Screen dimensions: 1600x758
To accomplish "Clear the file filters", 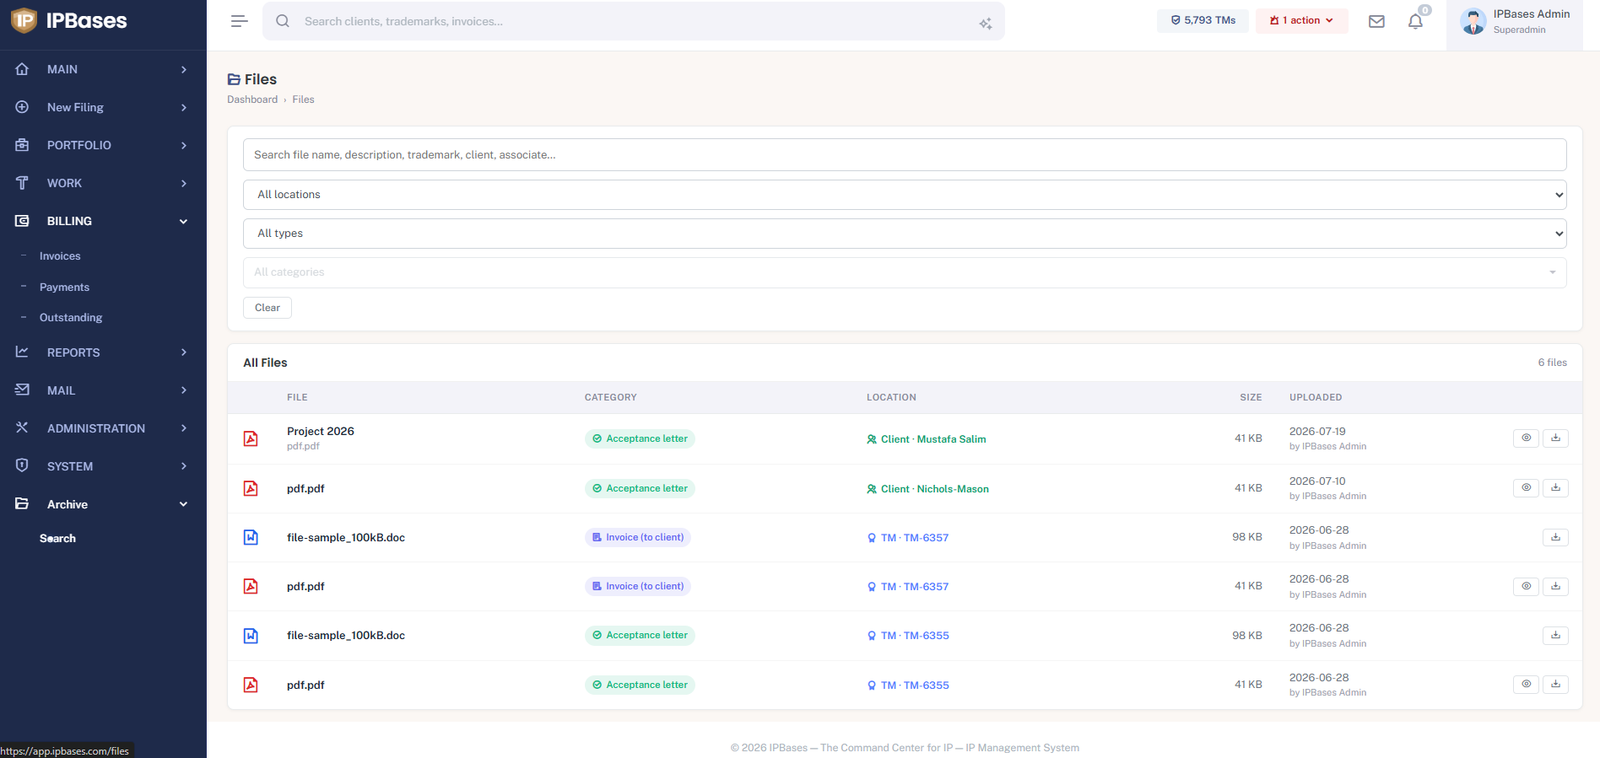I will (267, 307).
